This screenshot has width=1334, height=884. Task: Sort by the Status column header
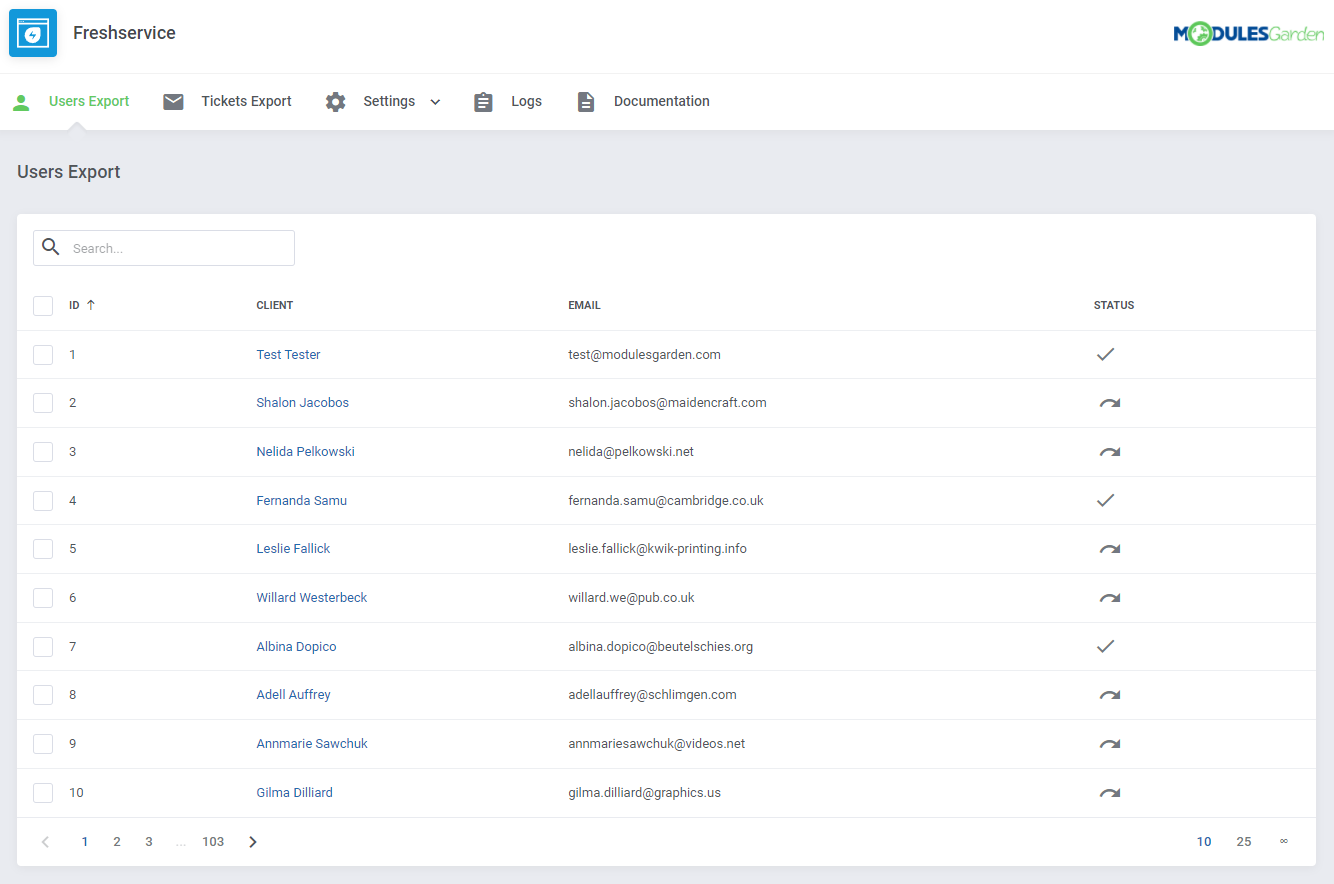[x=1114, y=305]
